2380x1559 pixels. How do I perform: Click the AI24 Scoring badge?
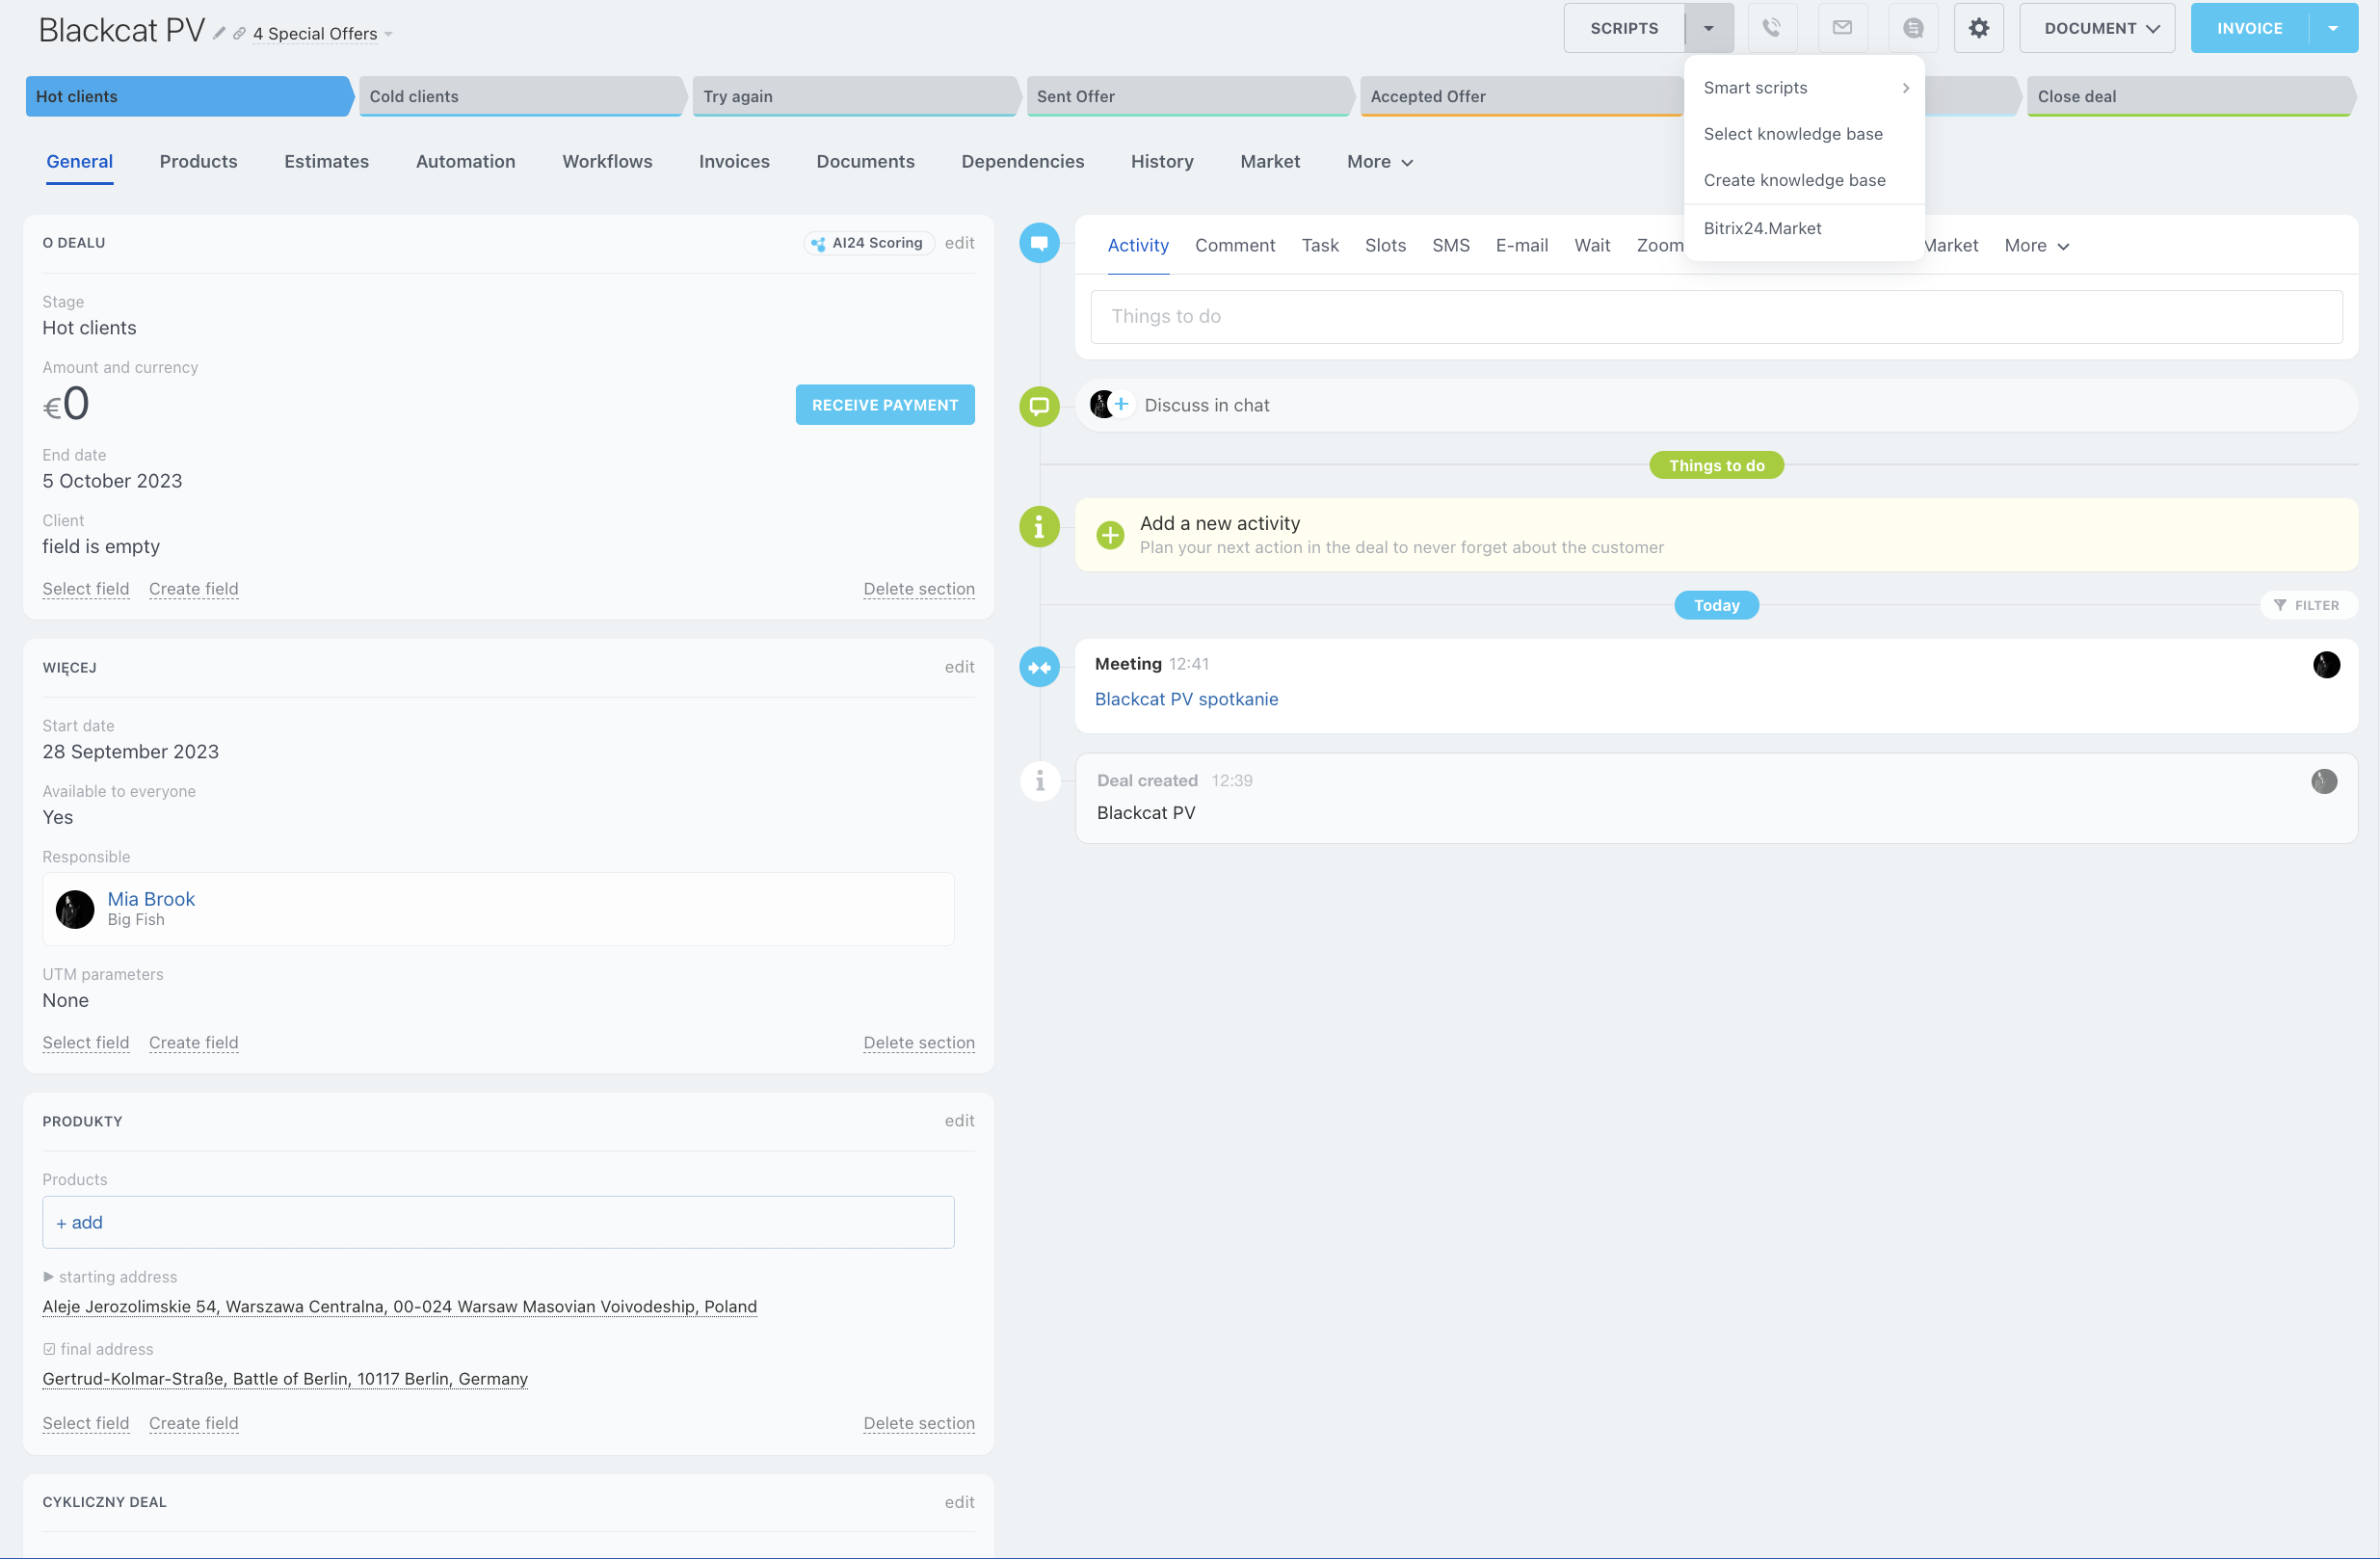[x=867, y=243]
